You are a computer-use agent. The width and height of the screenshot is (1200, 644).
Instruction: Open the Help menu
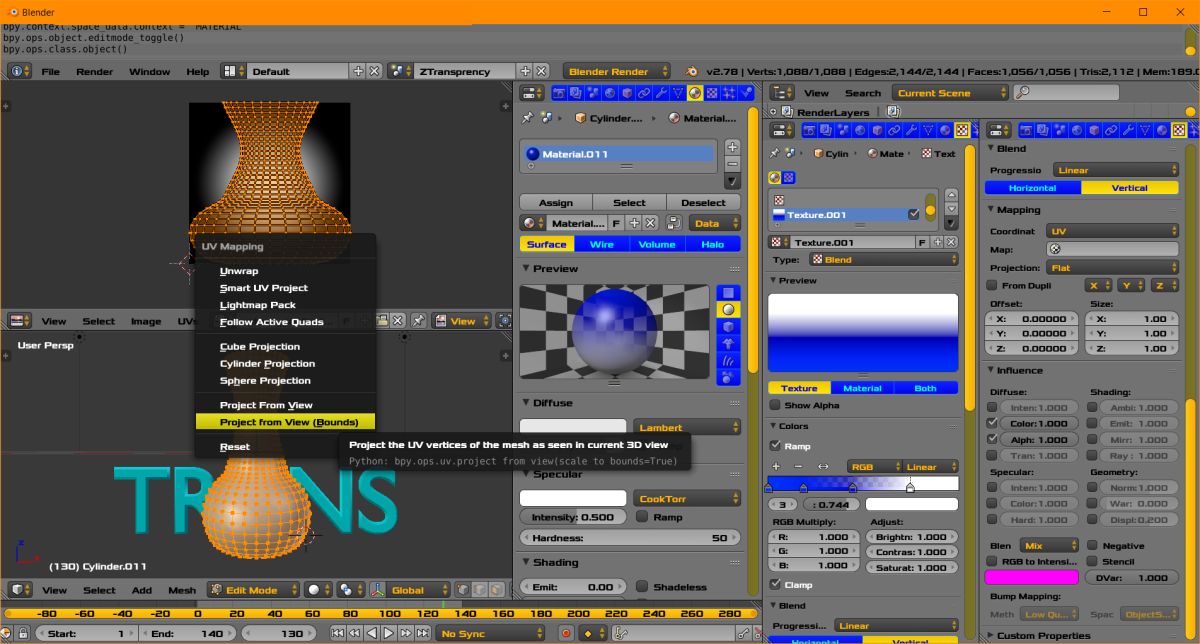198,72
